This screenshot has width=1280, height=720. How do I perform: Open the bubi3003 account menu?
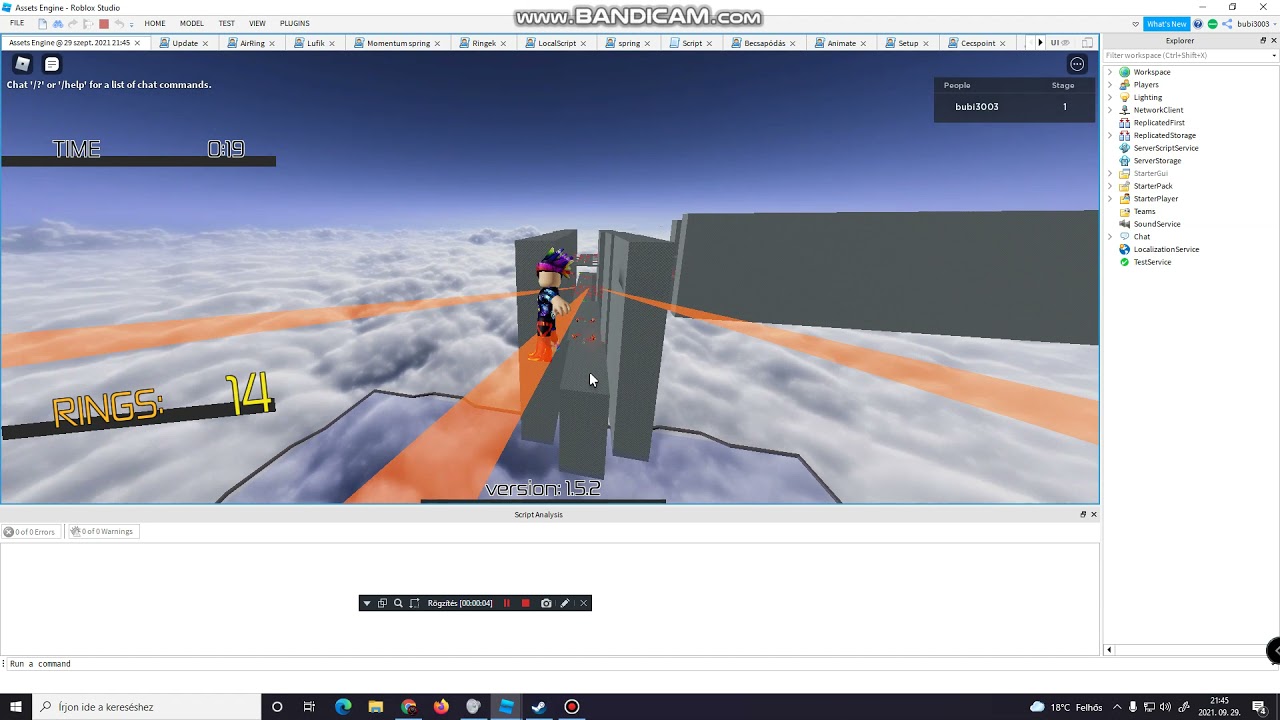(1257, 24)
